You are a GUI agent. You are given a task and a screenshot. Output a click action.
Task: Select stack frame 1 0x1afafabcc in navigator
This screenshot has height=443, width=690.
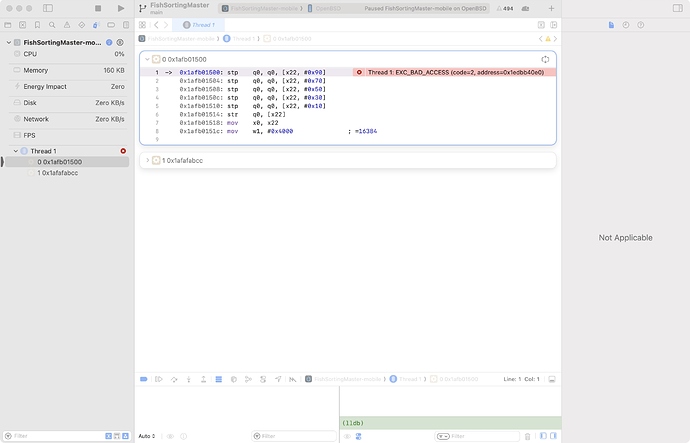[x=67, y=173]
